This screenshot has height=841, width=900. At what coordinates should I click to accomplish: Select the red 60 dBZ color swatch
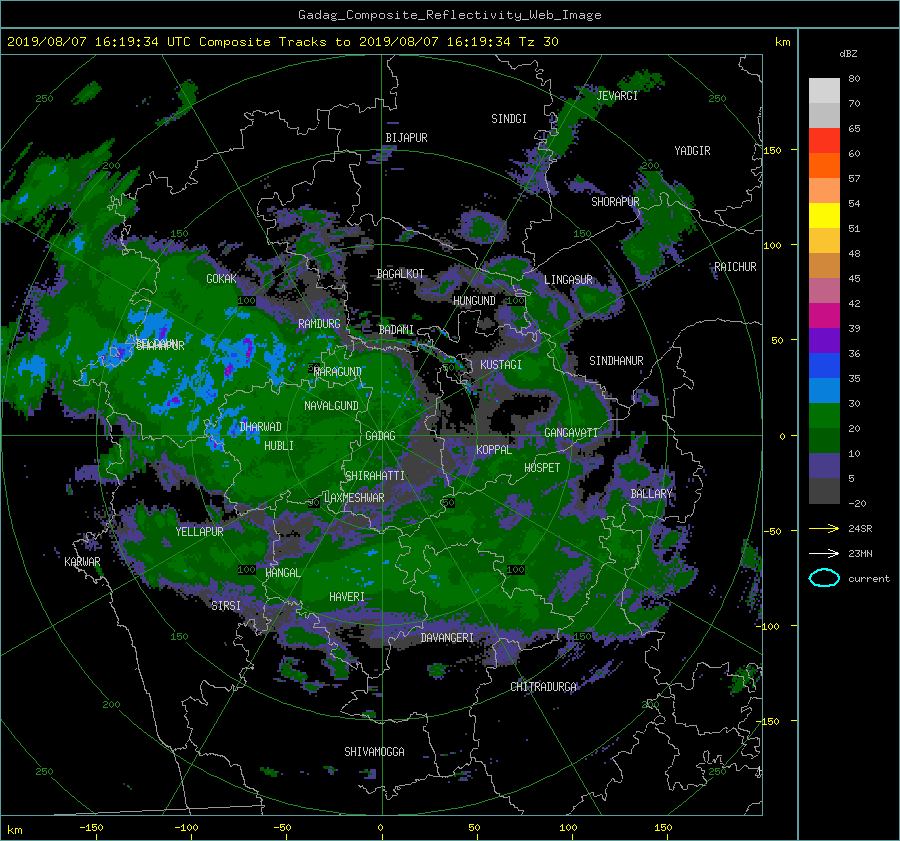click(x=824, y=140)
